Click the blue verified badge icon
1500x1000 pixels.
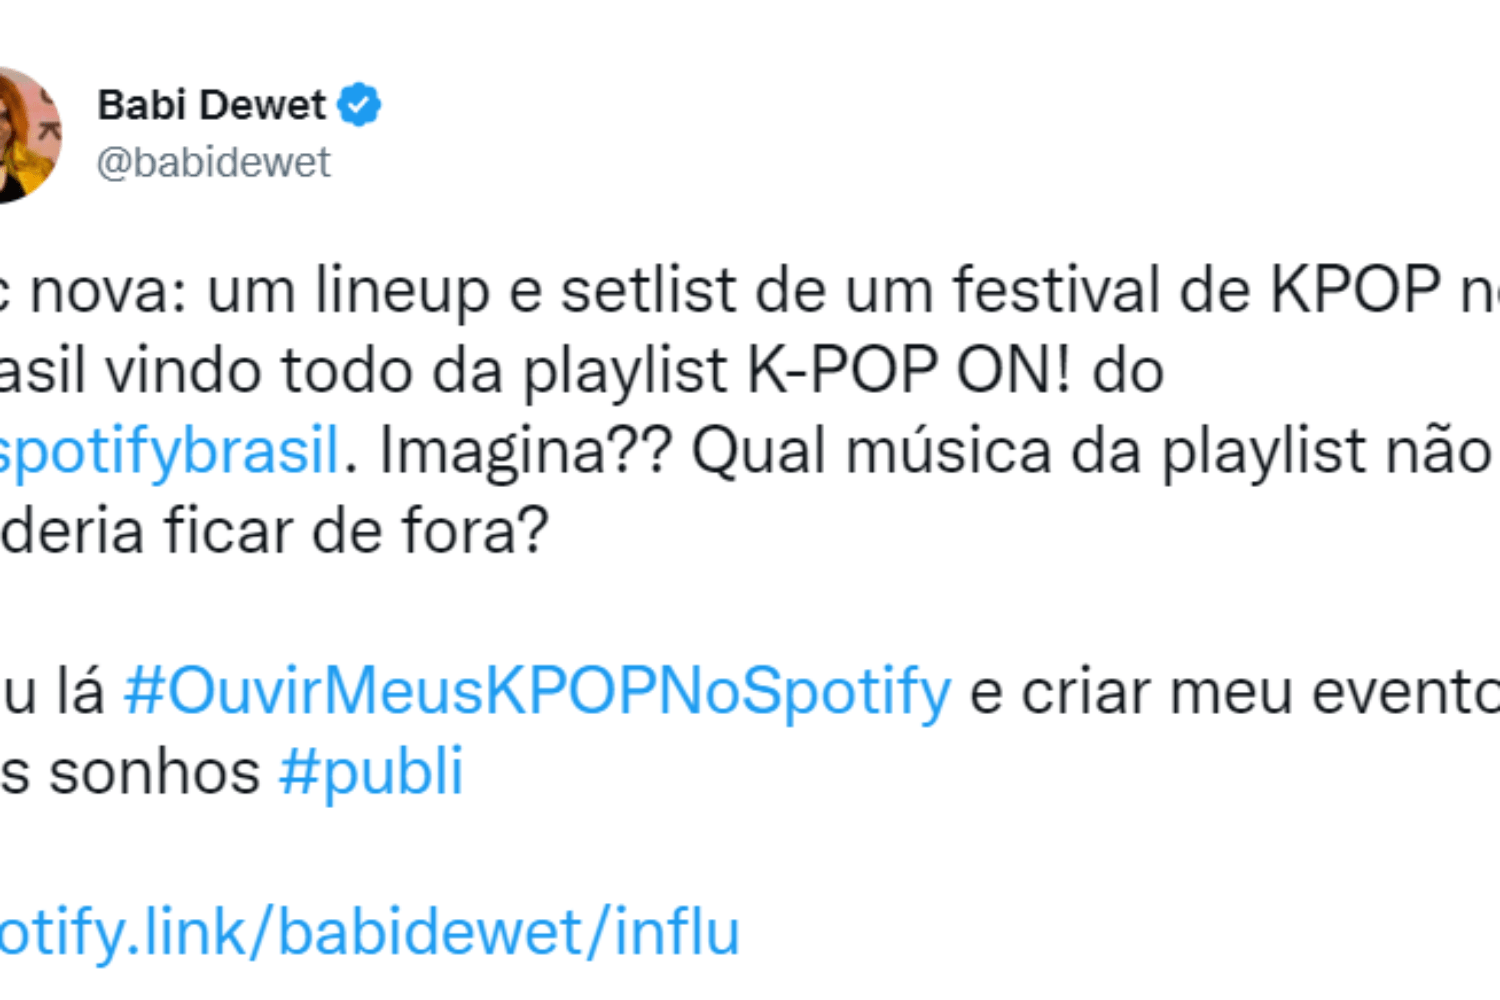pos(358,103)
